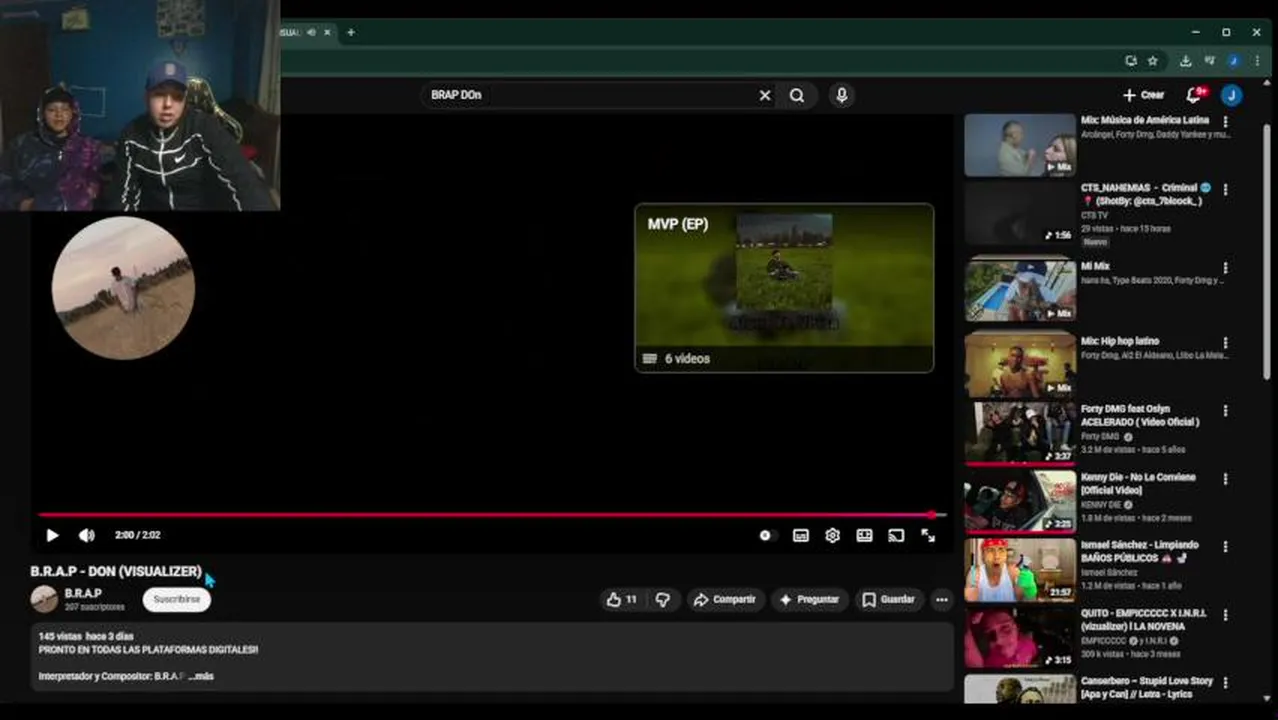This screenshot has width=1278, height=720.
Task: Open the more actions ellipsis under the video
Action: (941, 599)
